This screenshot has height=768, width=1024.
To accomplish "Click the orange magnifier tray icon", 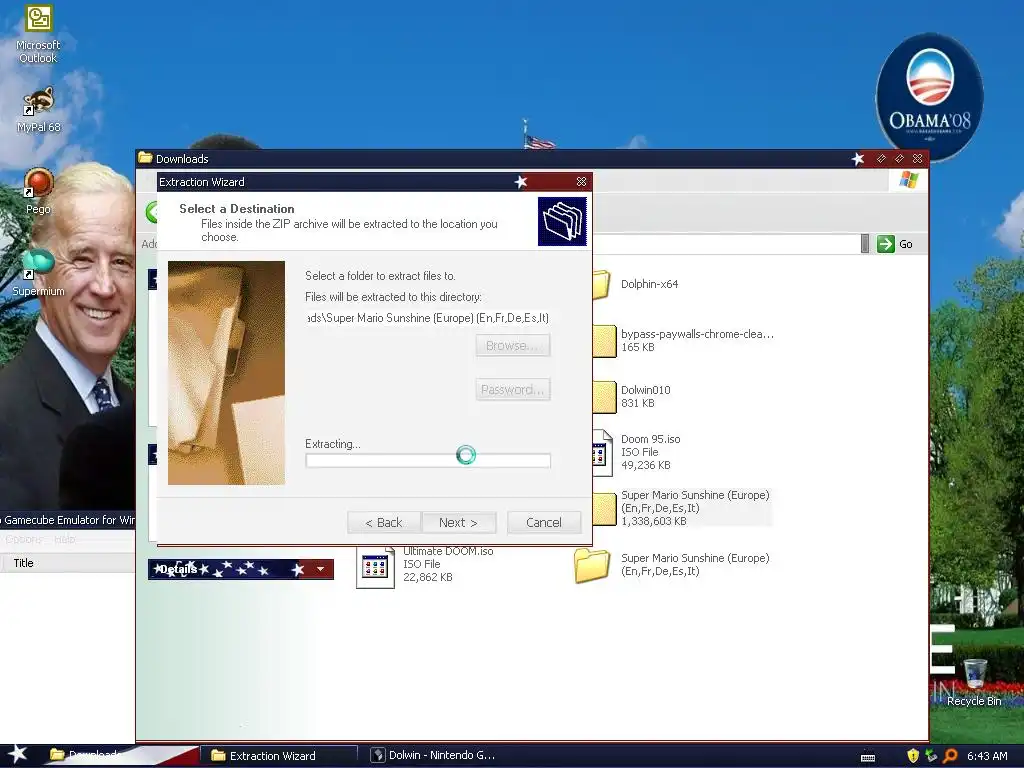I will point(950,756).
